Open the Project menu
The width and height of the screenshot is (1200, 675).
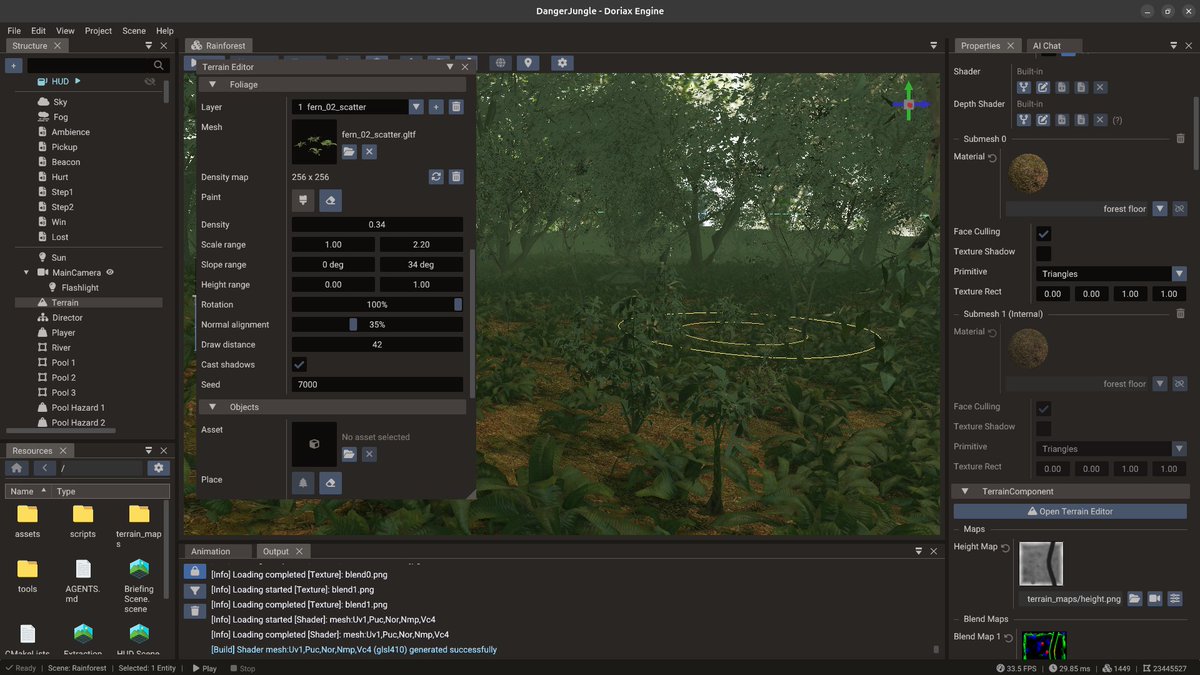click(x=98, y=31)
